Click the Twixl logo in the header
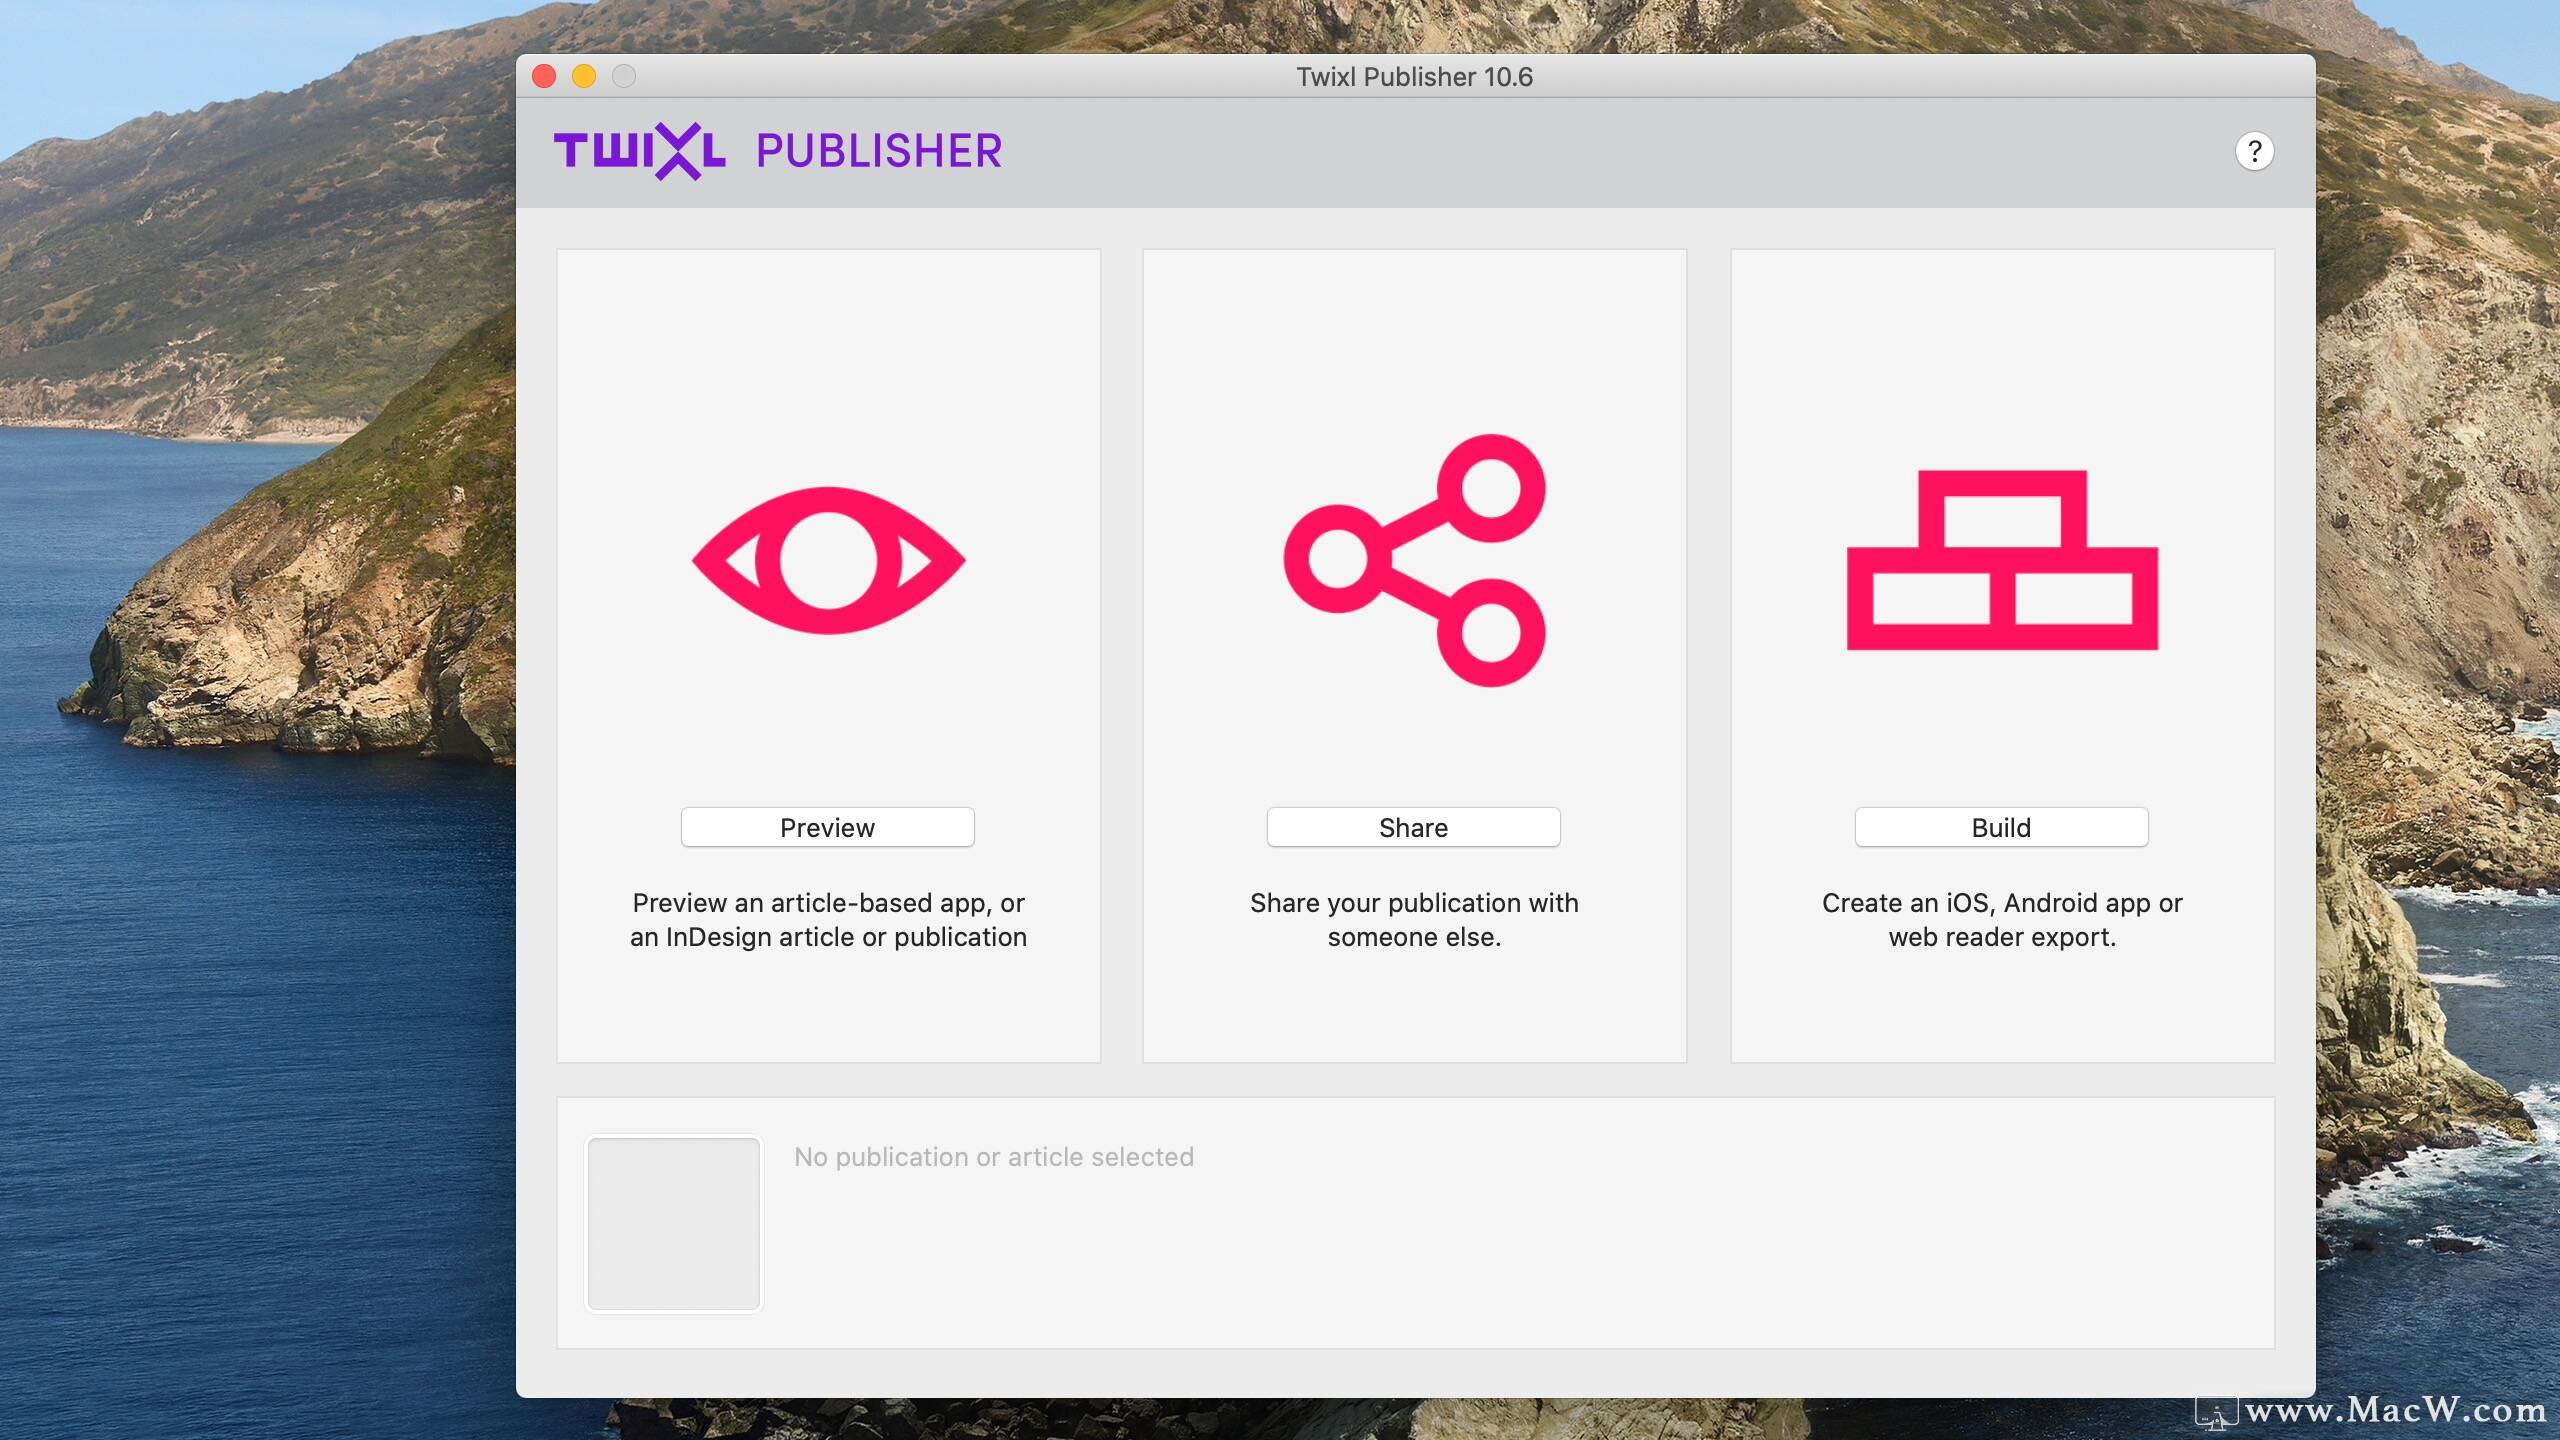The width and height of the screenshot is (2560, 1440). click(x=640, y=151)
